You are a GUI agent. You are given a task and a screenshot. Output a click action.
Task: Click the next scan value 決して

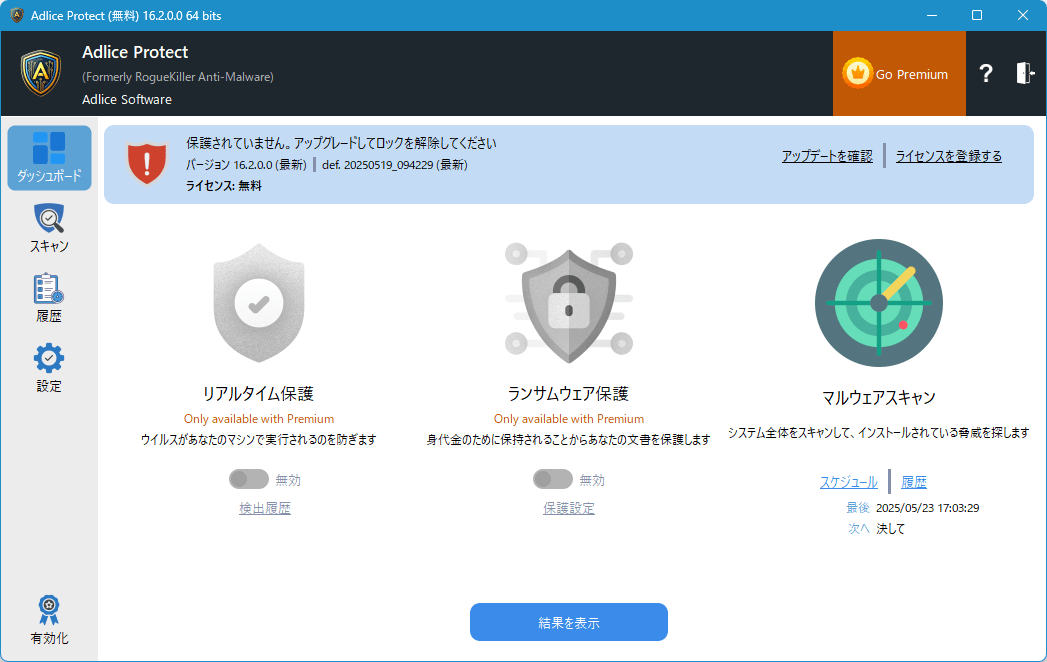click(891, 528)
